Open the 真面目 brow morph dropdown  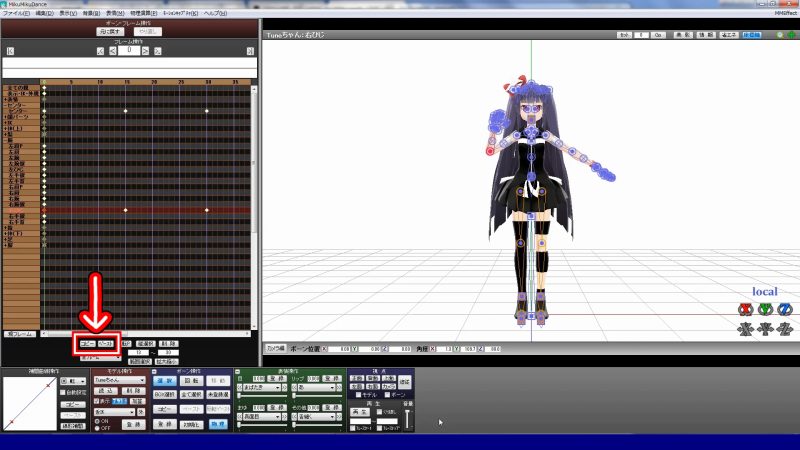click(262, 417)
